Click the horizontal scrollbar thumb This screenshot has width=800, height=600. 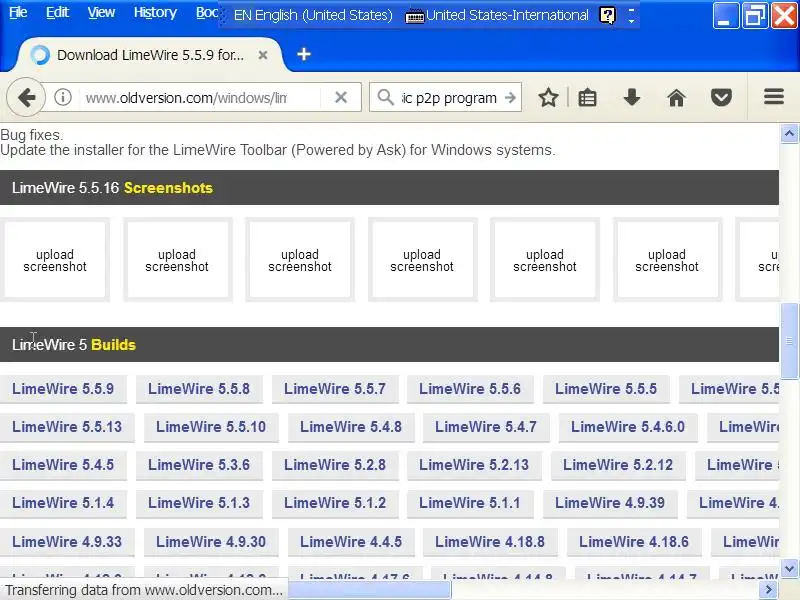tap(369, 590)
